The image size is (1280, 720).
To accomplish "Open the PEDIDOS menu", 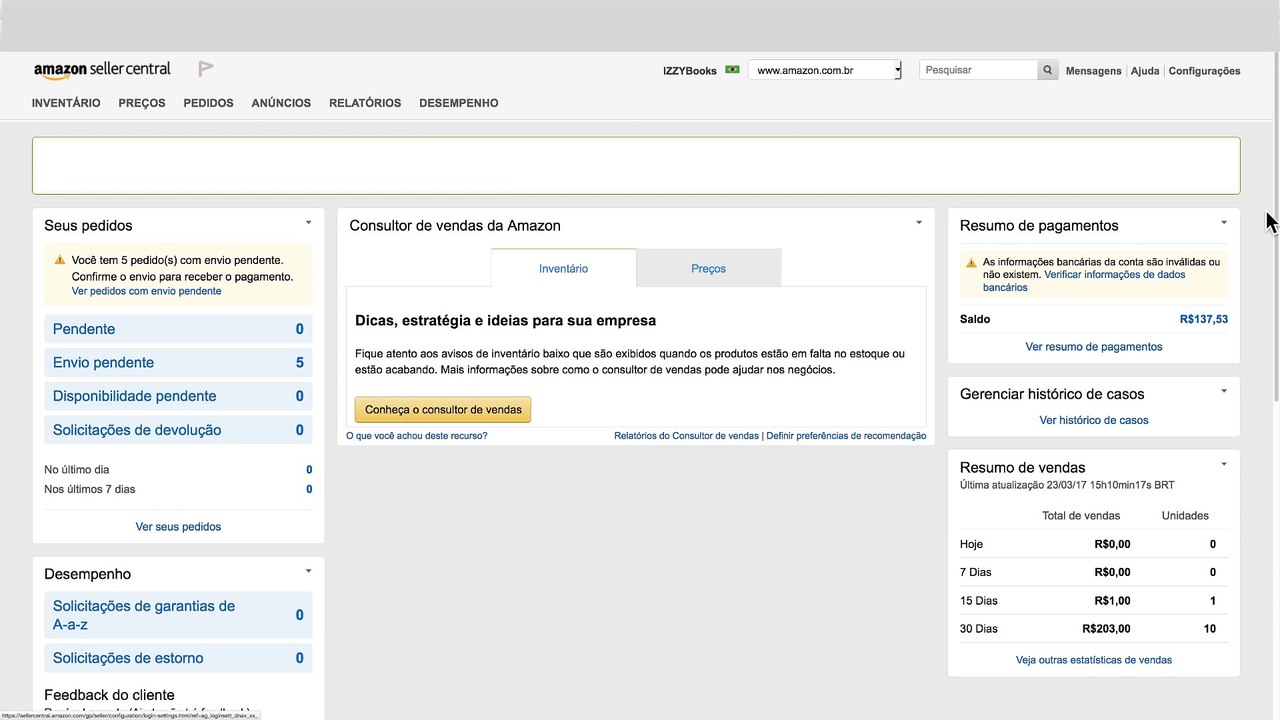I will pos(208,103).
